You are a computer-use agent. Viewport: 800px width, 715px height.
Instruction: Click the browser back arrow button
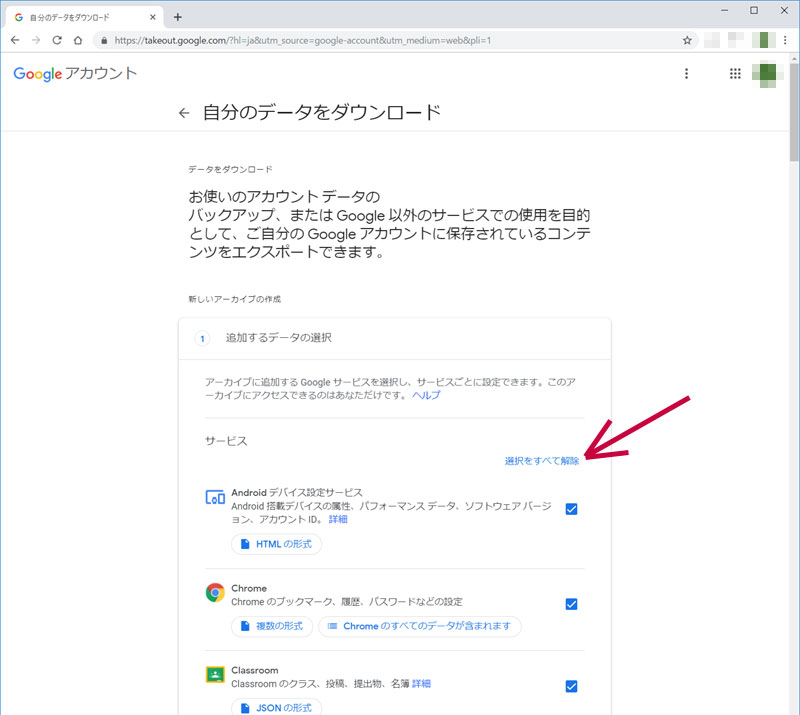(x=15, y=40)
